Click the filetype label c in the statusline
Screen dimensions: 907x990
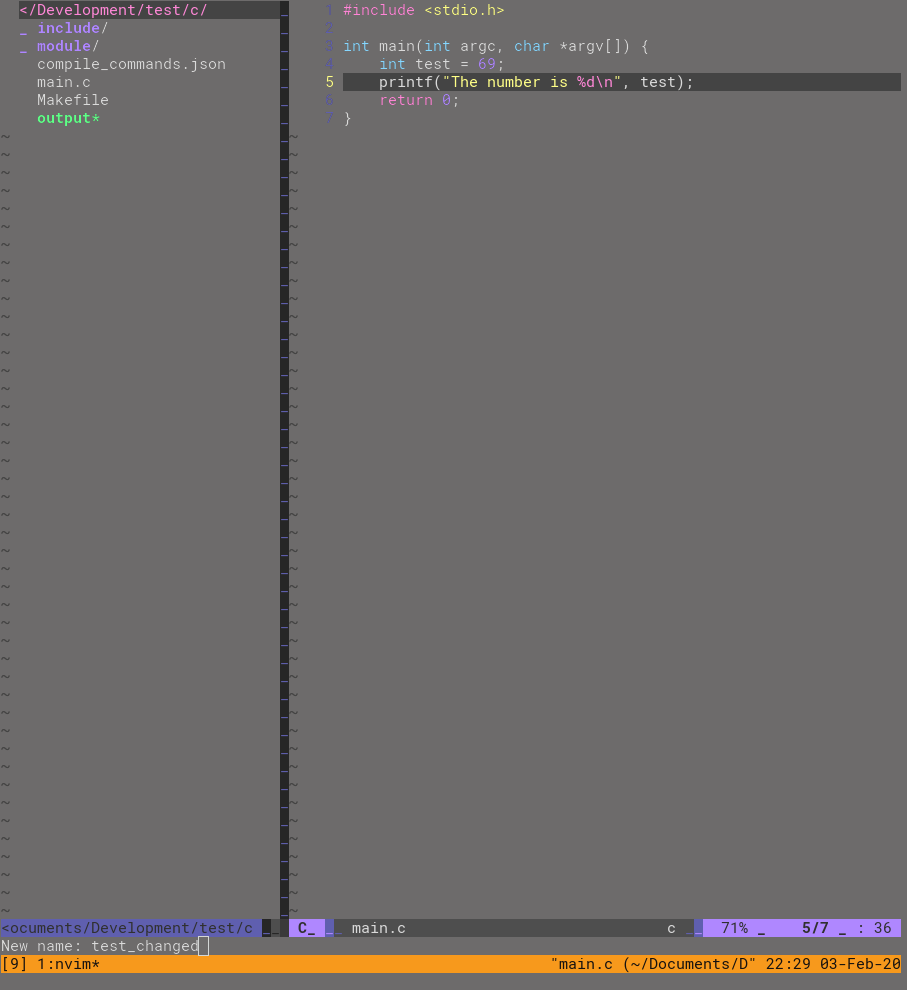click(x=672, y=928)
